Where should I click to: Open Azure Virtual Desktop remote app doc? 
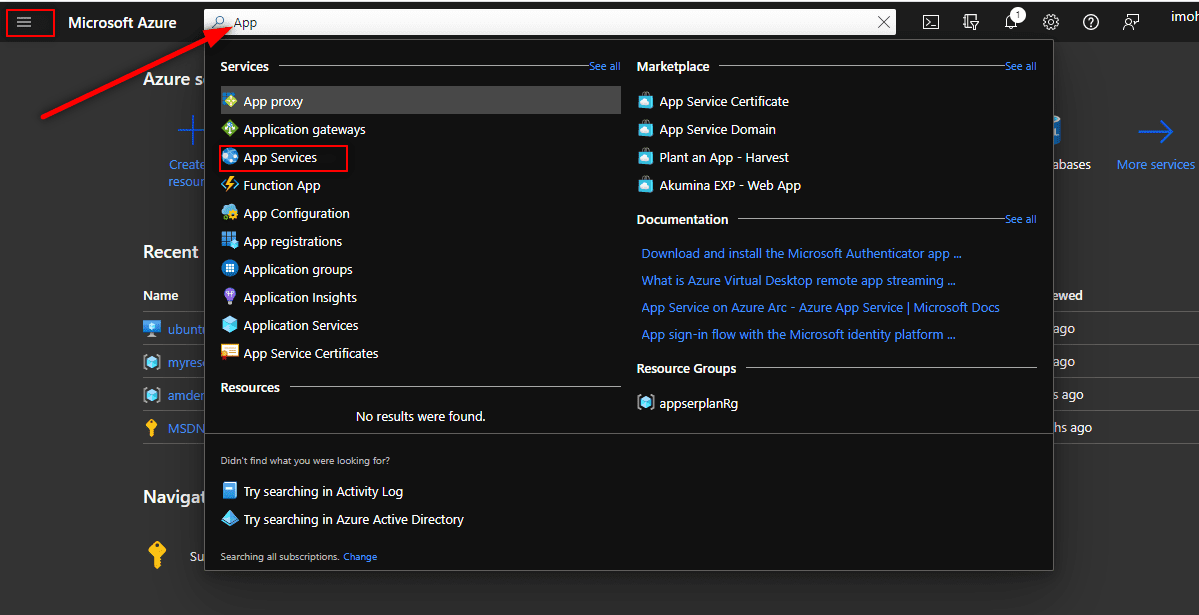click(798, 280)
